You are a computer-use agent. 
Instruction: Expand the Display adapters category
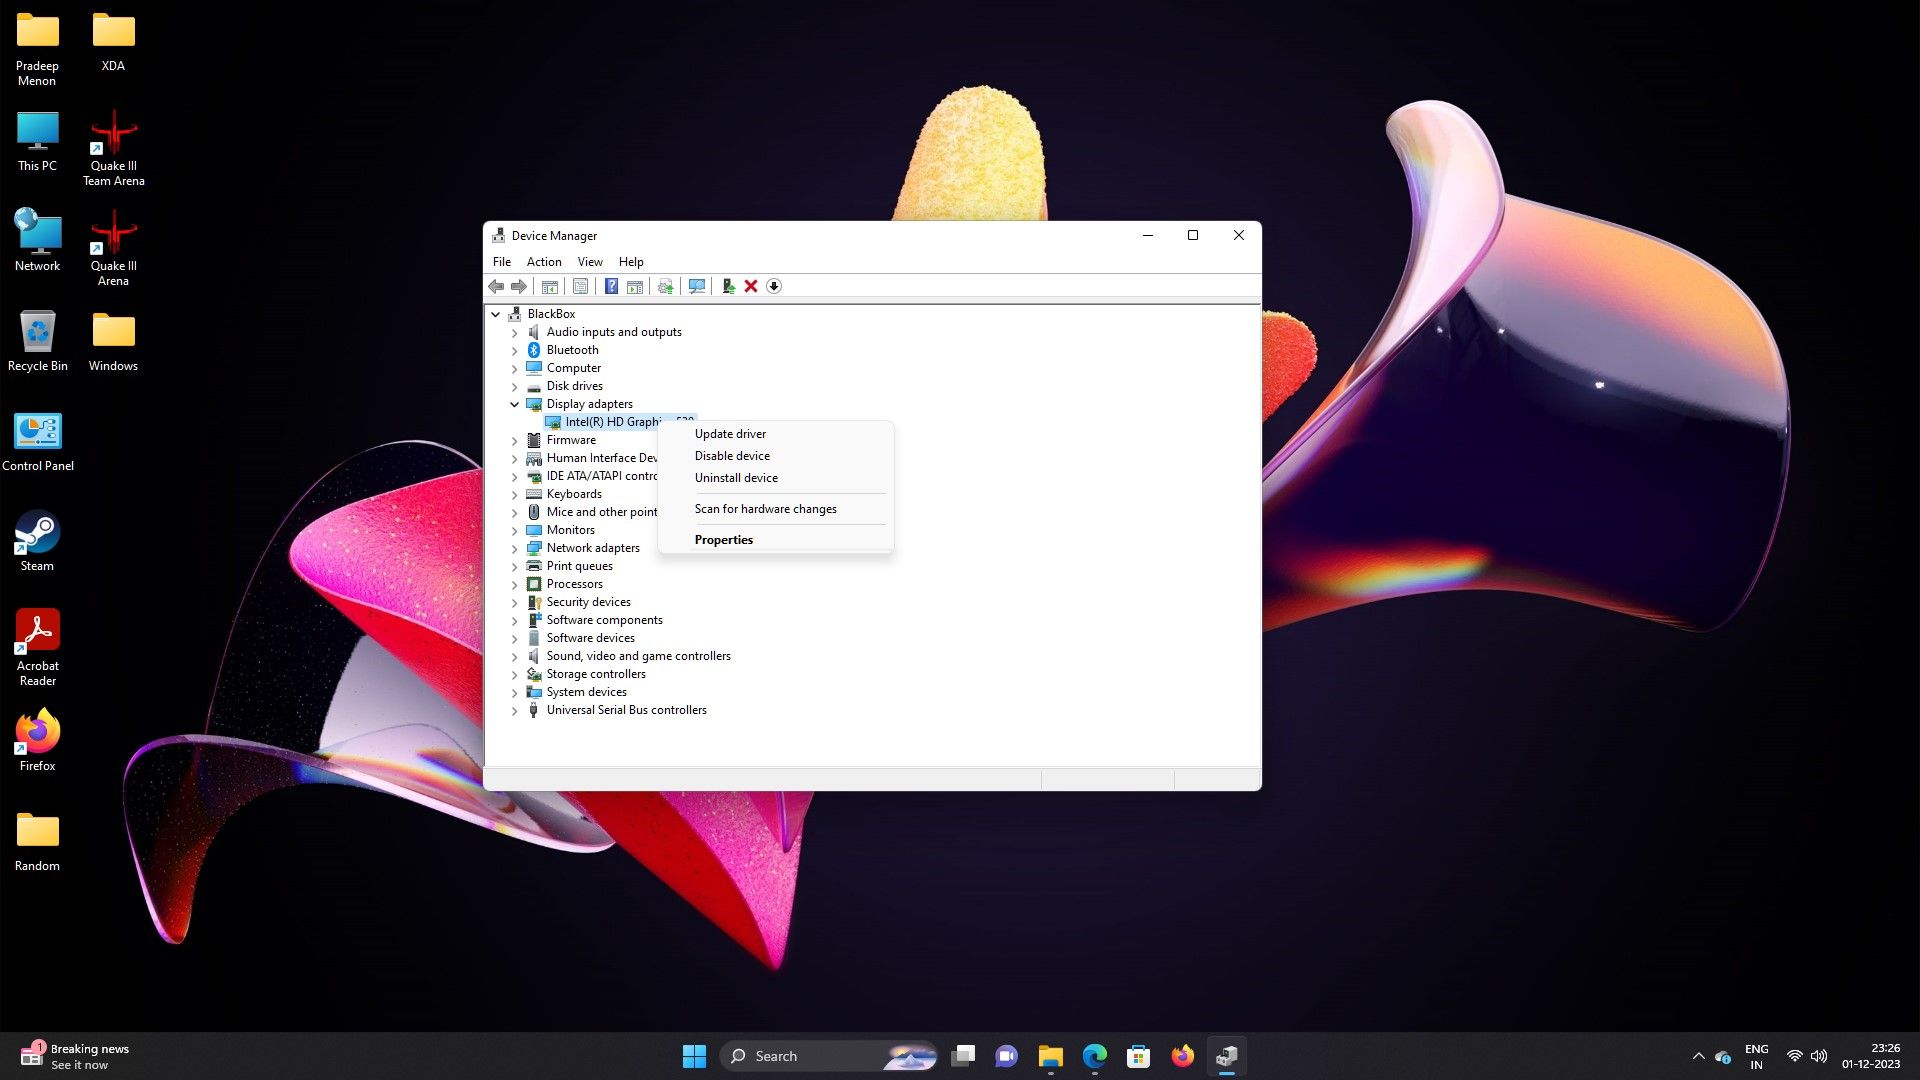513,404
